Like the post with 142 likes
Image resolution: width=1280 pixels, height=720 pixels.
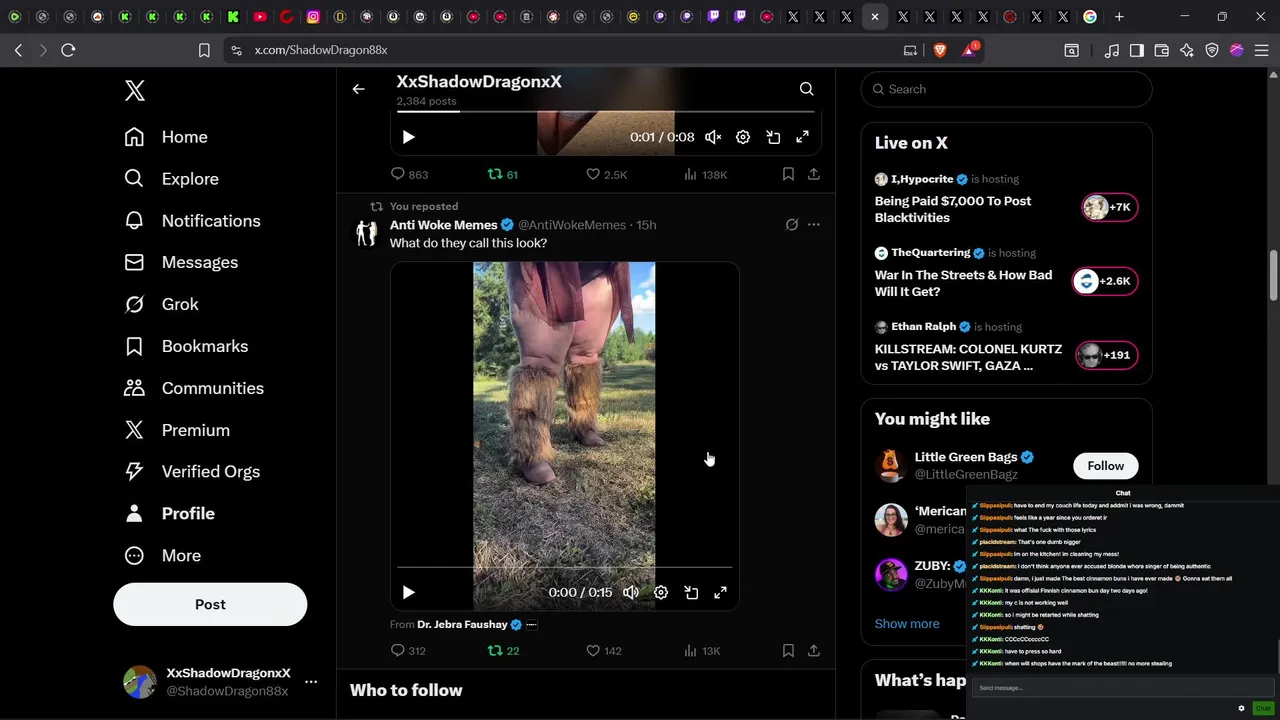(x=604, y=650)
